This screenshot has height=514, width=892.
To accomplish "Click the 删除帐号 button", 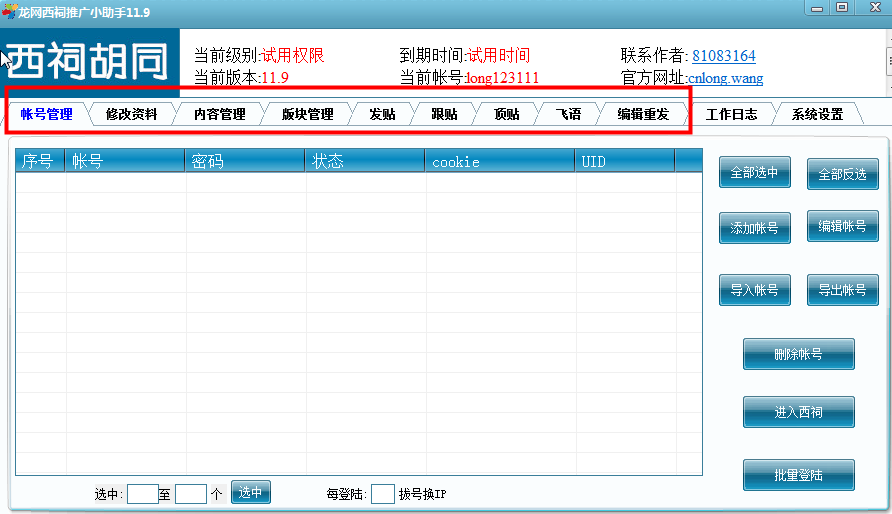I will coord(798,354).
